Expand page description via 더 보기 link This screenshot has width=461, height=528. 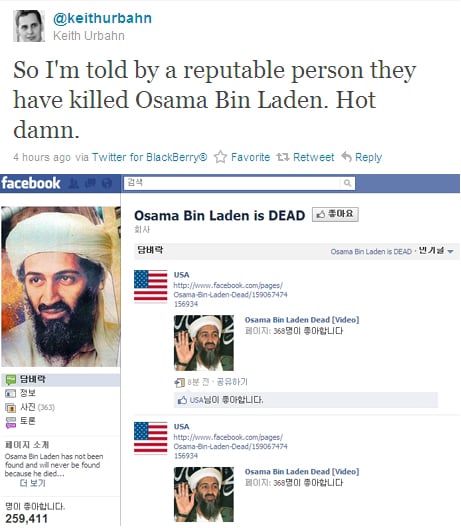tap(33, 483)
